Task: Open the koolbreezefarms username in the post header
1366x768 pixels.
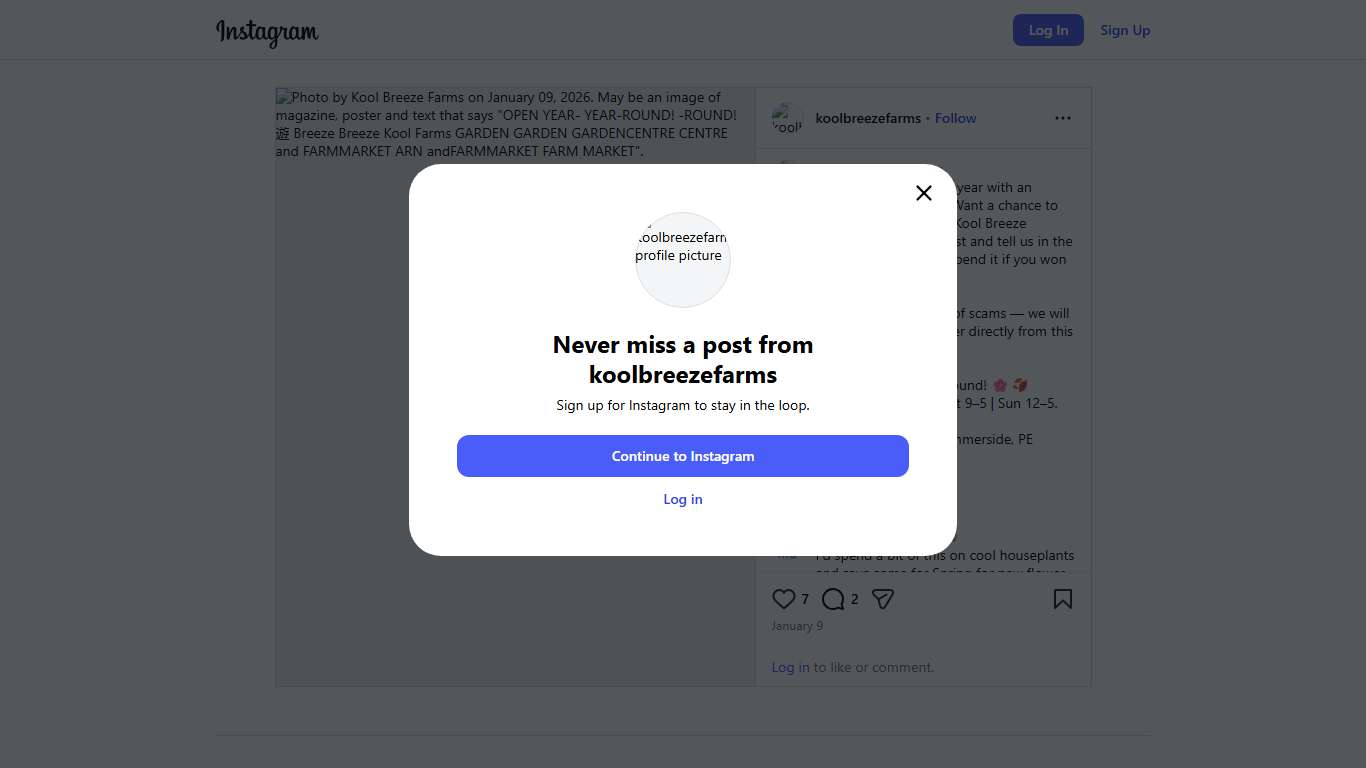Action: coord(868,118)
